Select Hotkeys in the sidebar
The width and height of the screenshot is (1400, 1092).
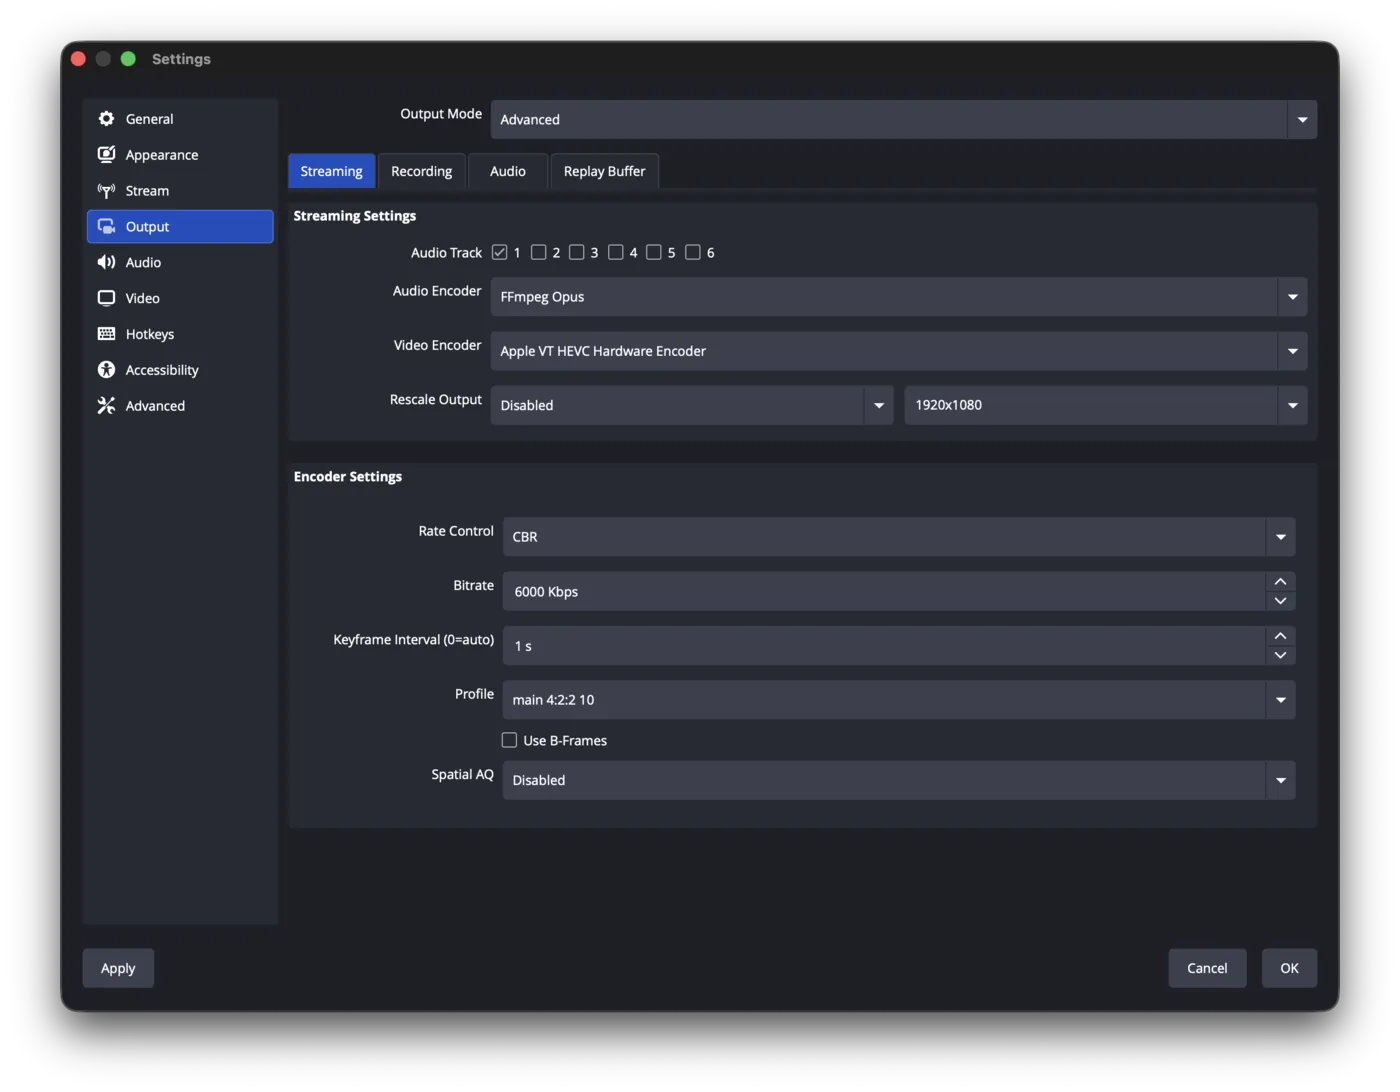[180, 334]
